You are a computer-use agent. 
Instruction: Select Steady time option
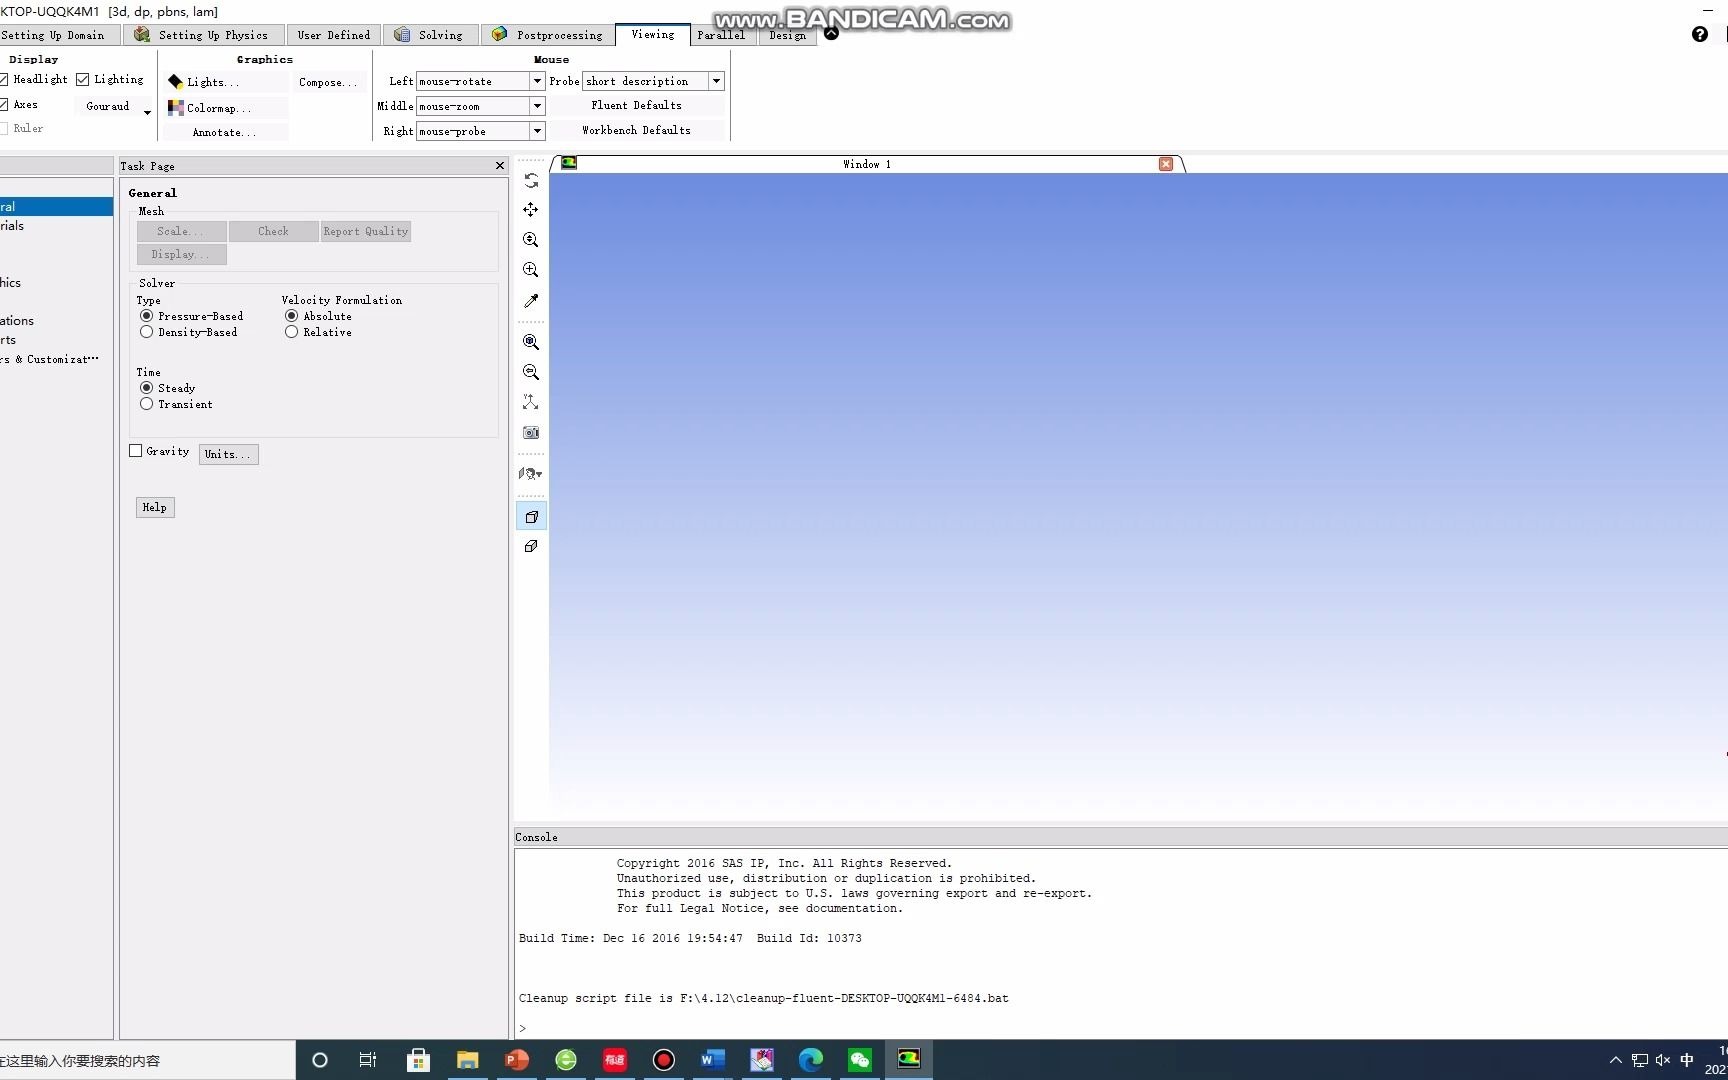click(147, 388)
